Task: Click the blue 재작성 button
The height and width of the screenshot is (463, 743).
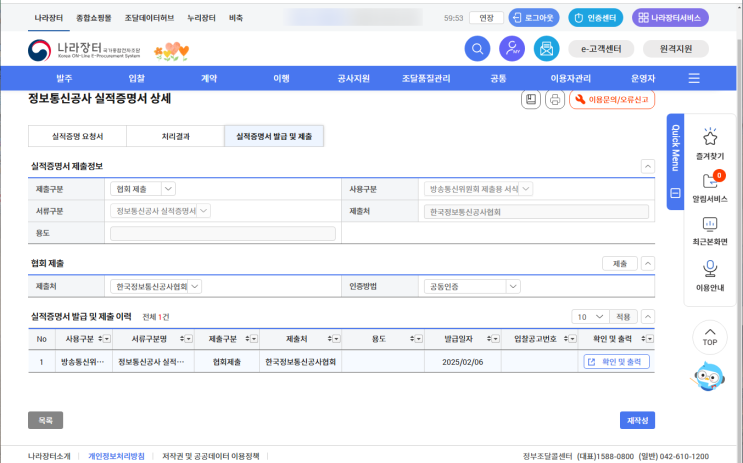Action: pyautogui.click(x=637, y=420)
